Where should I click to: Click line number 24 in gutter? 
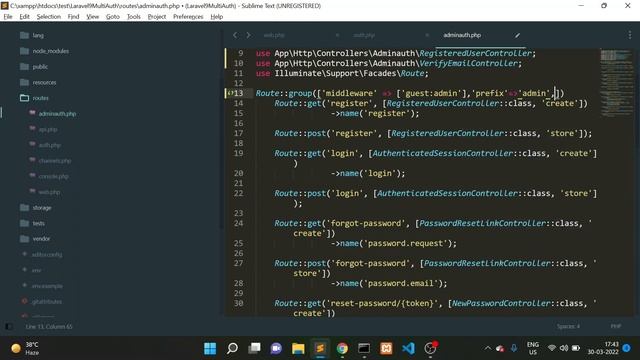[238, 223]
